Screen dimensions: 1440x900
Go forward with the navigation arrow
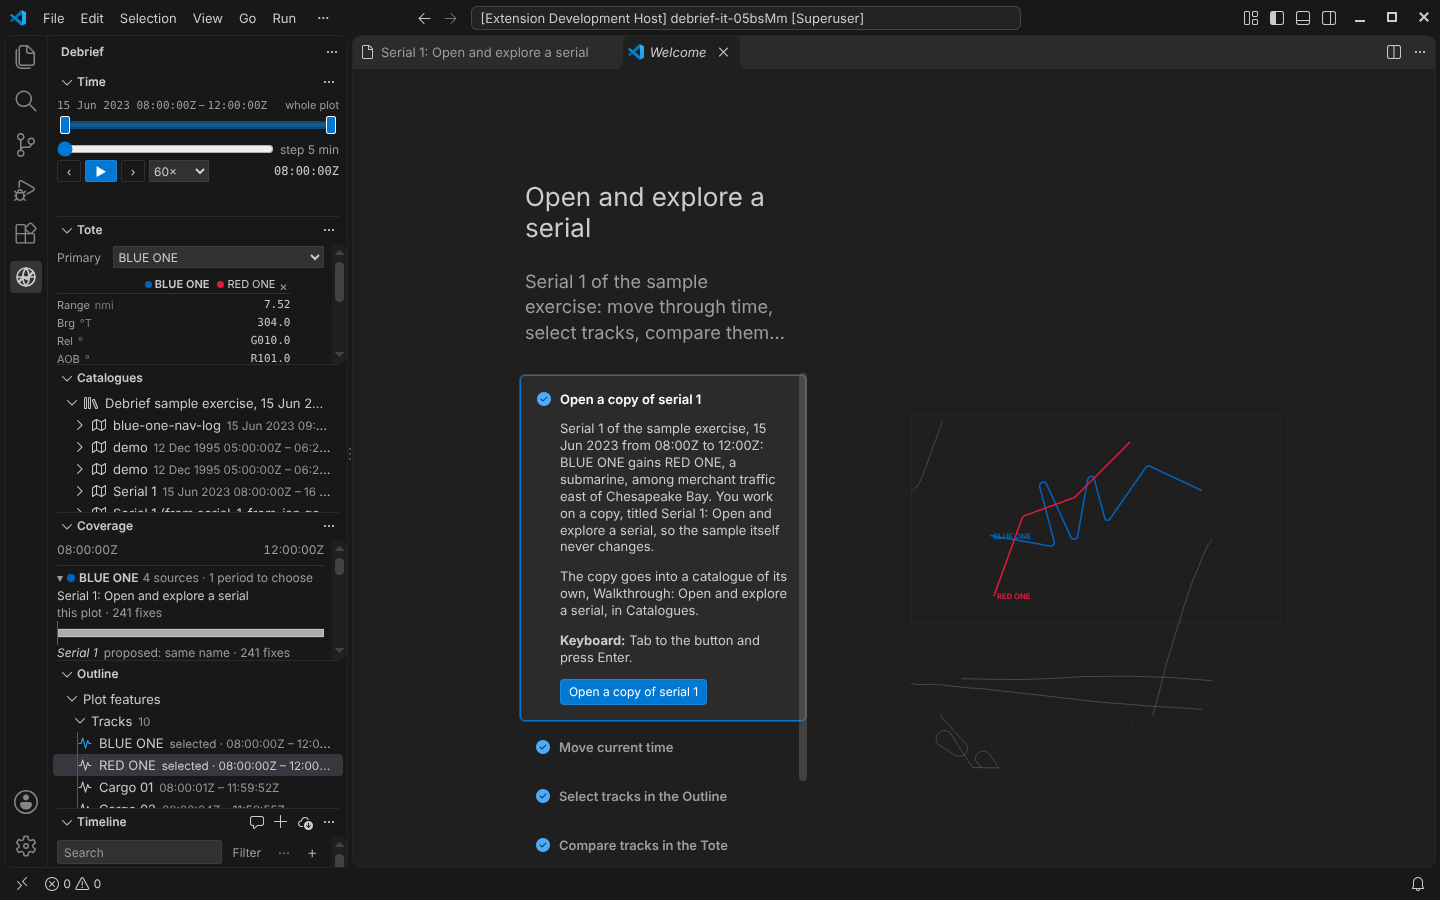(x=450, y=18)
